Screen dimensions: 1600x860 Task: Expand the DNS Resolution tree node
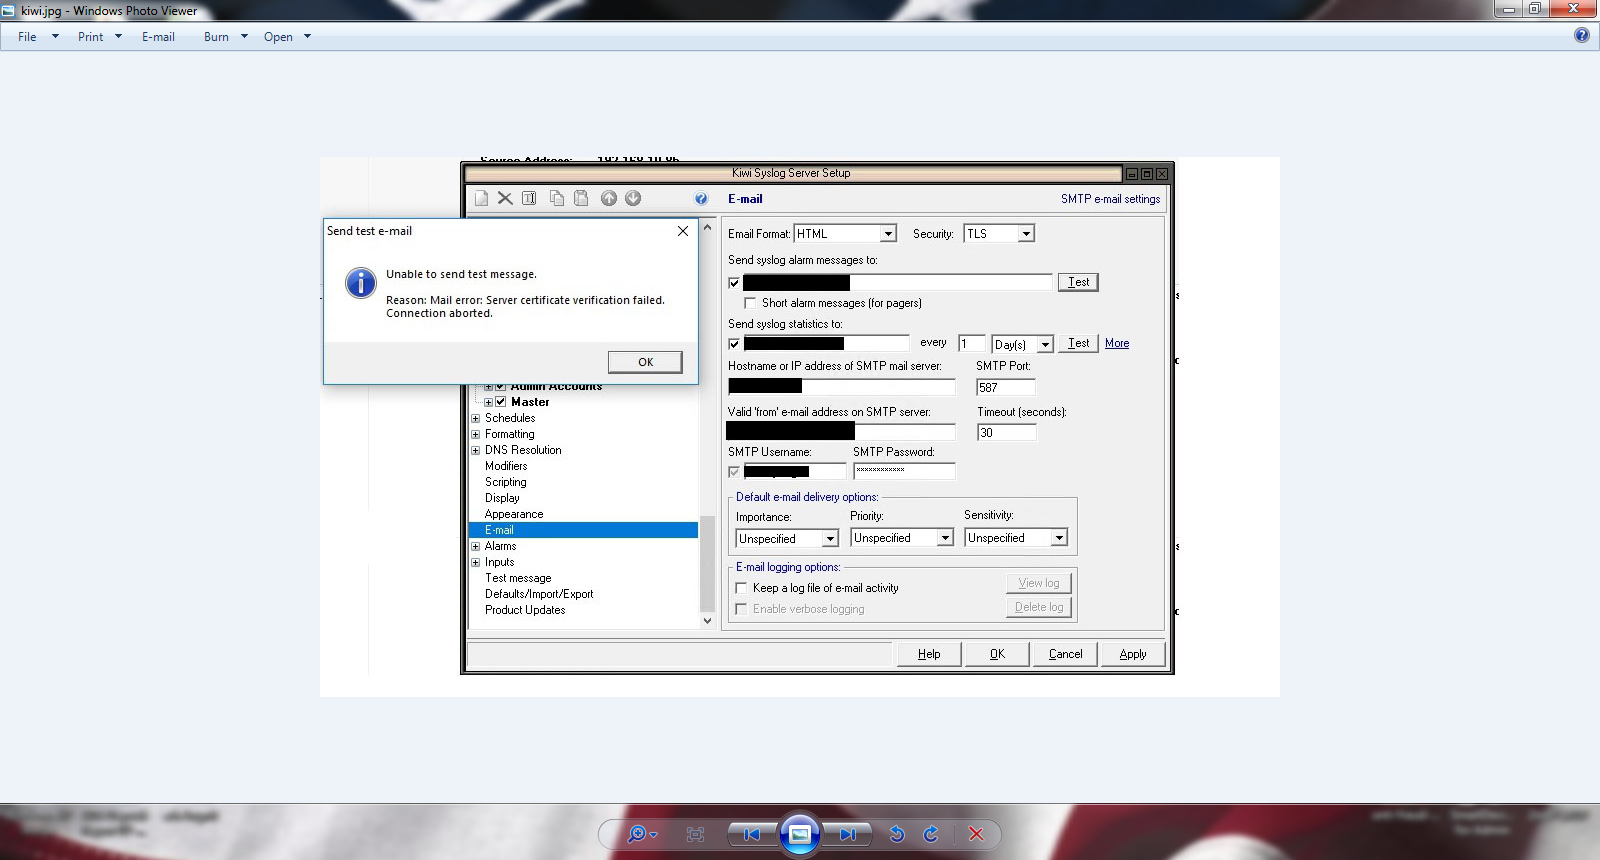pyautogui.click(x=476, y=451)
